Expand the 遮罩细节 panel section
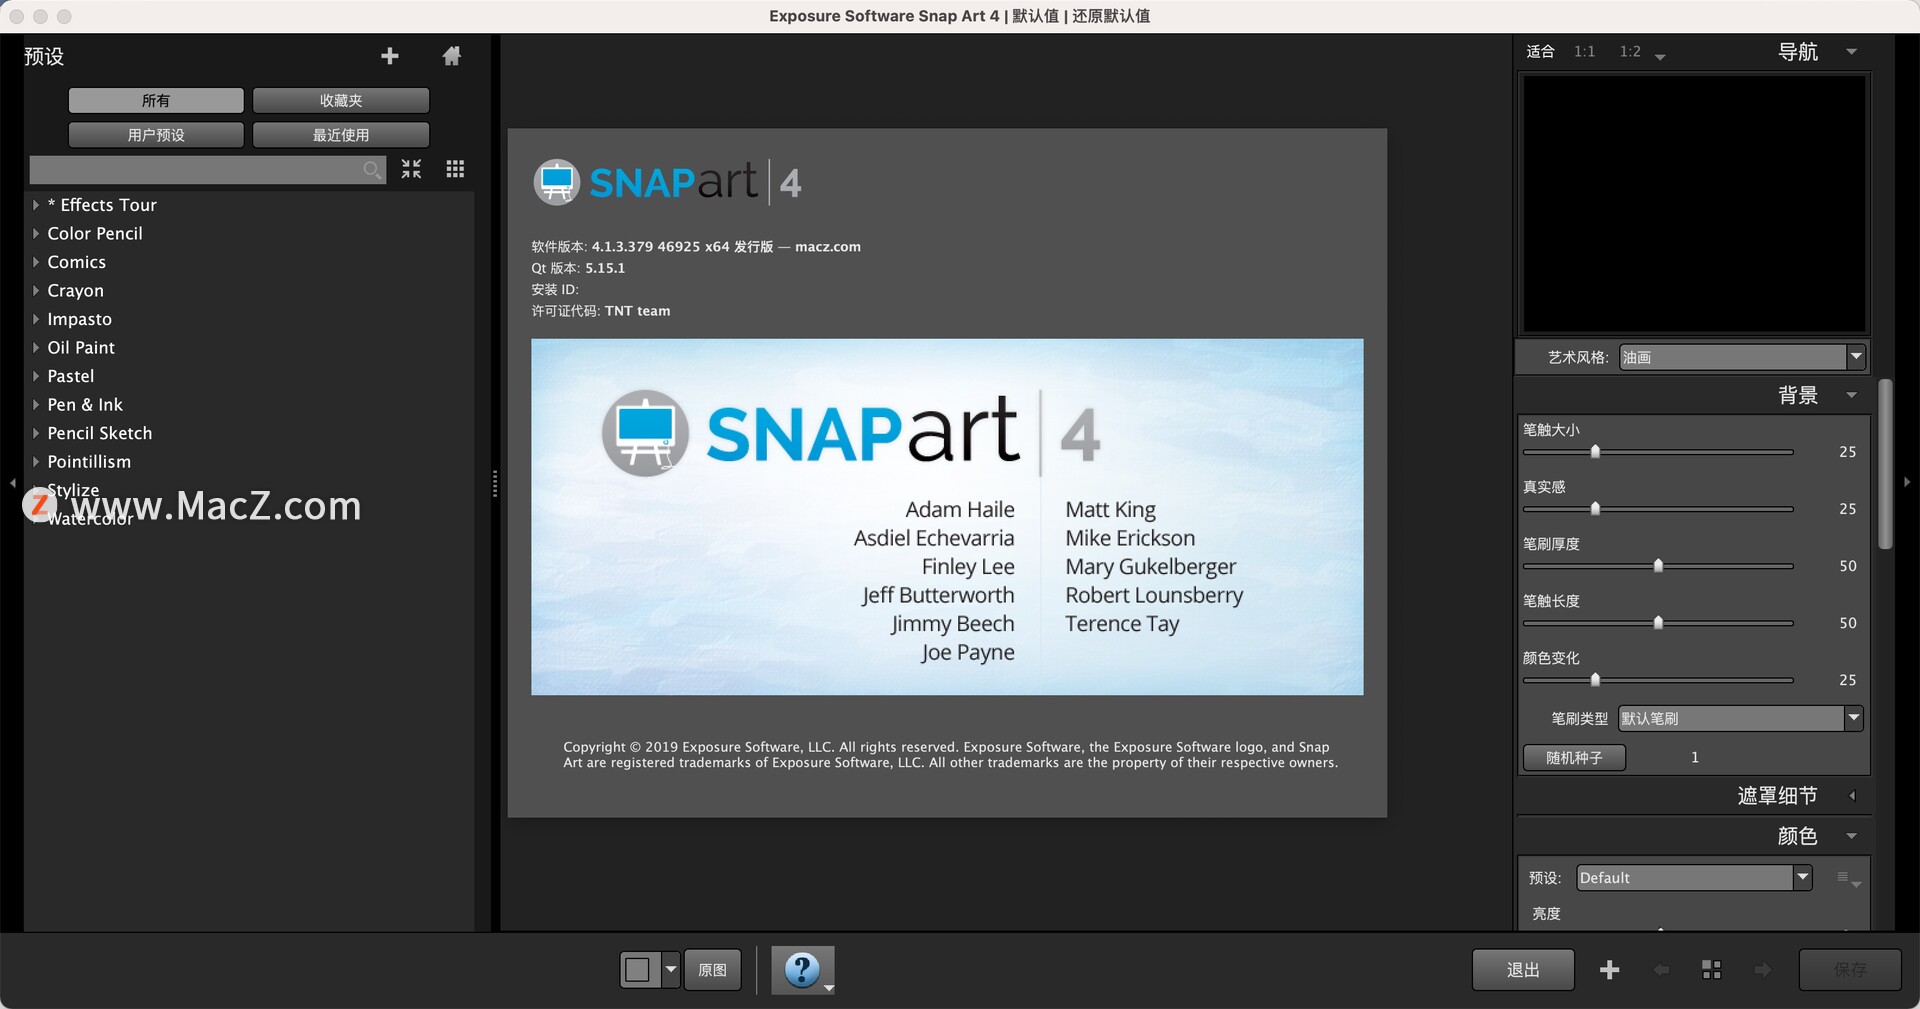This screenshot has height=1009, width=1920. click(1852, 796)
